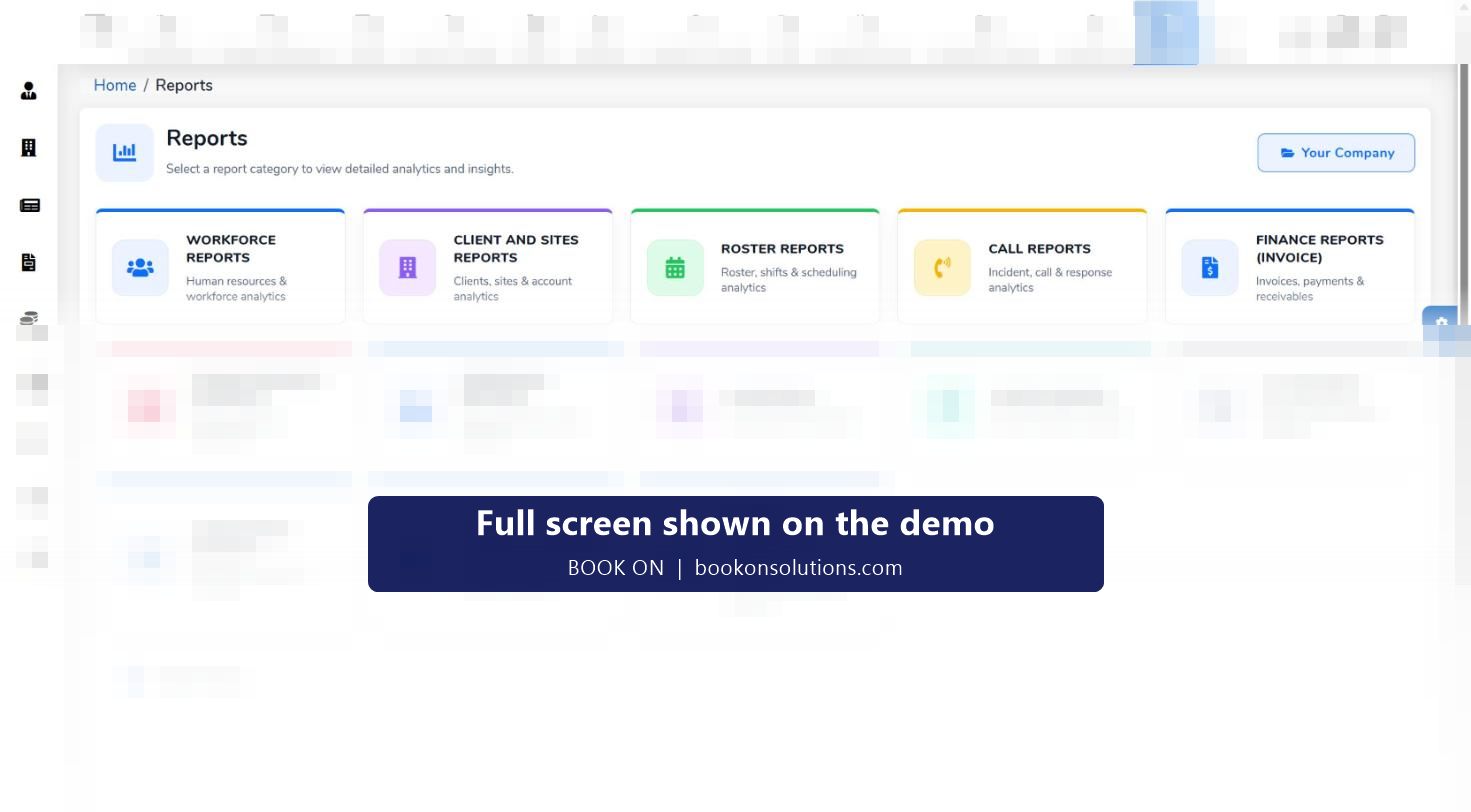Open WORKFORCE REPORTS category title
The width and height of the screenshot is (1471, 812).
coord(231,249)
